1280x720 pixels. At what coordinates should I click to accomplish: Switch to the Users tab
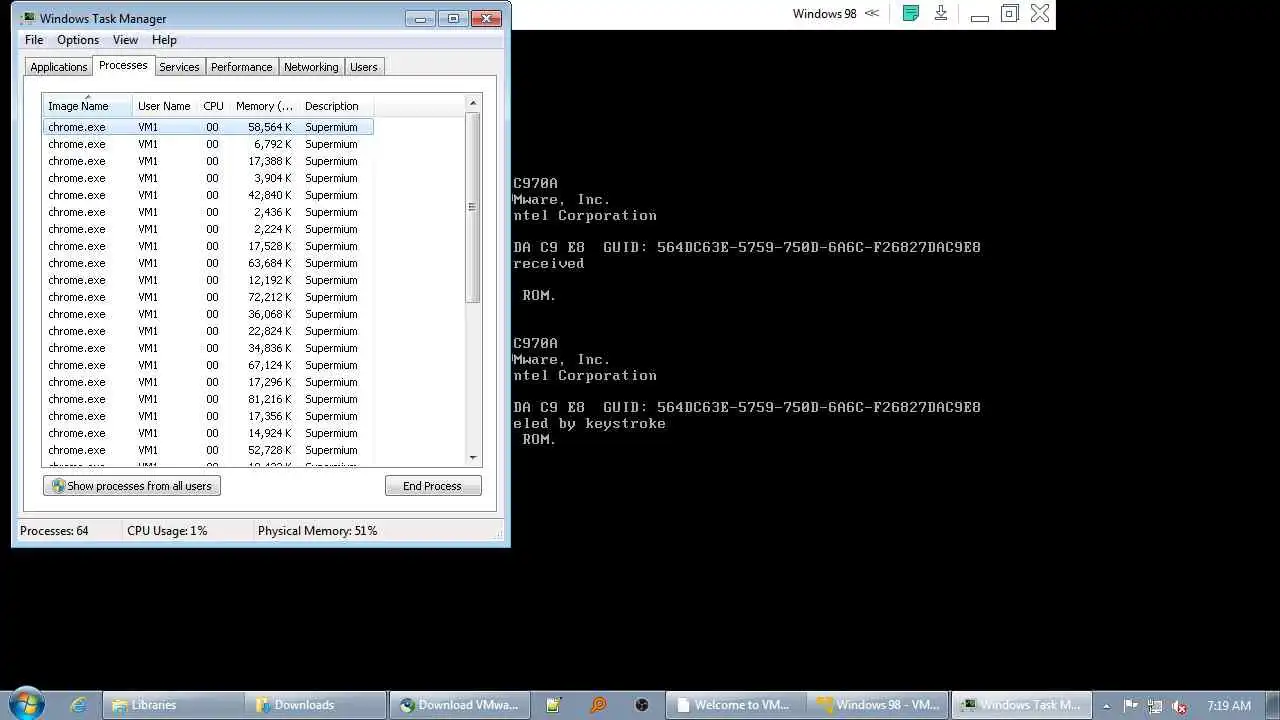tap(364, 67)
